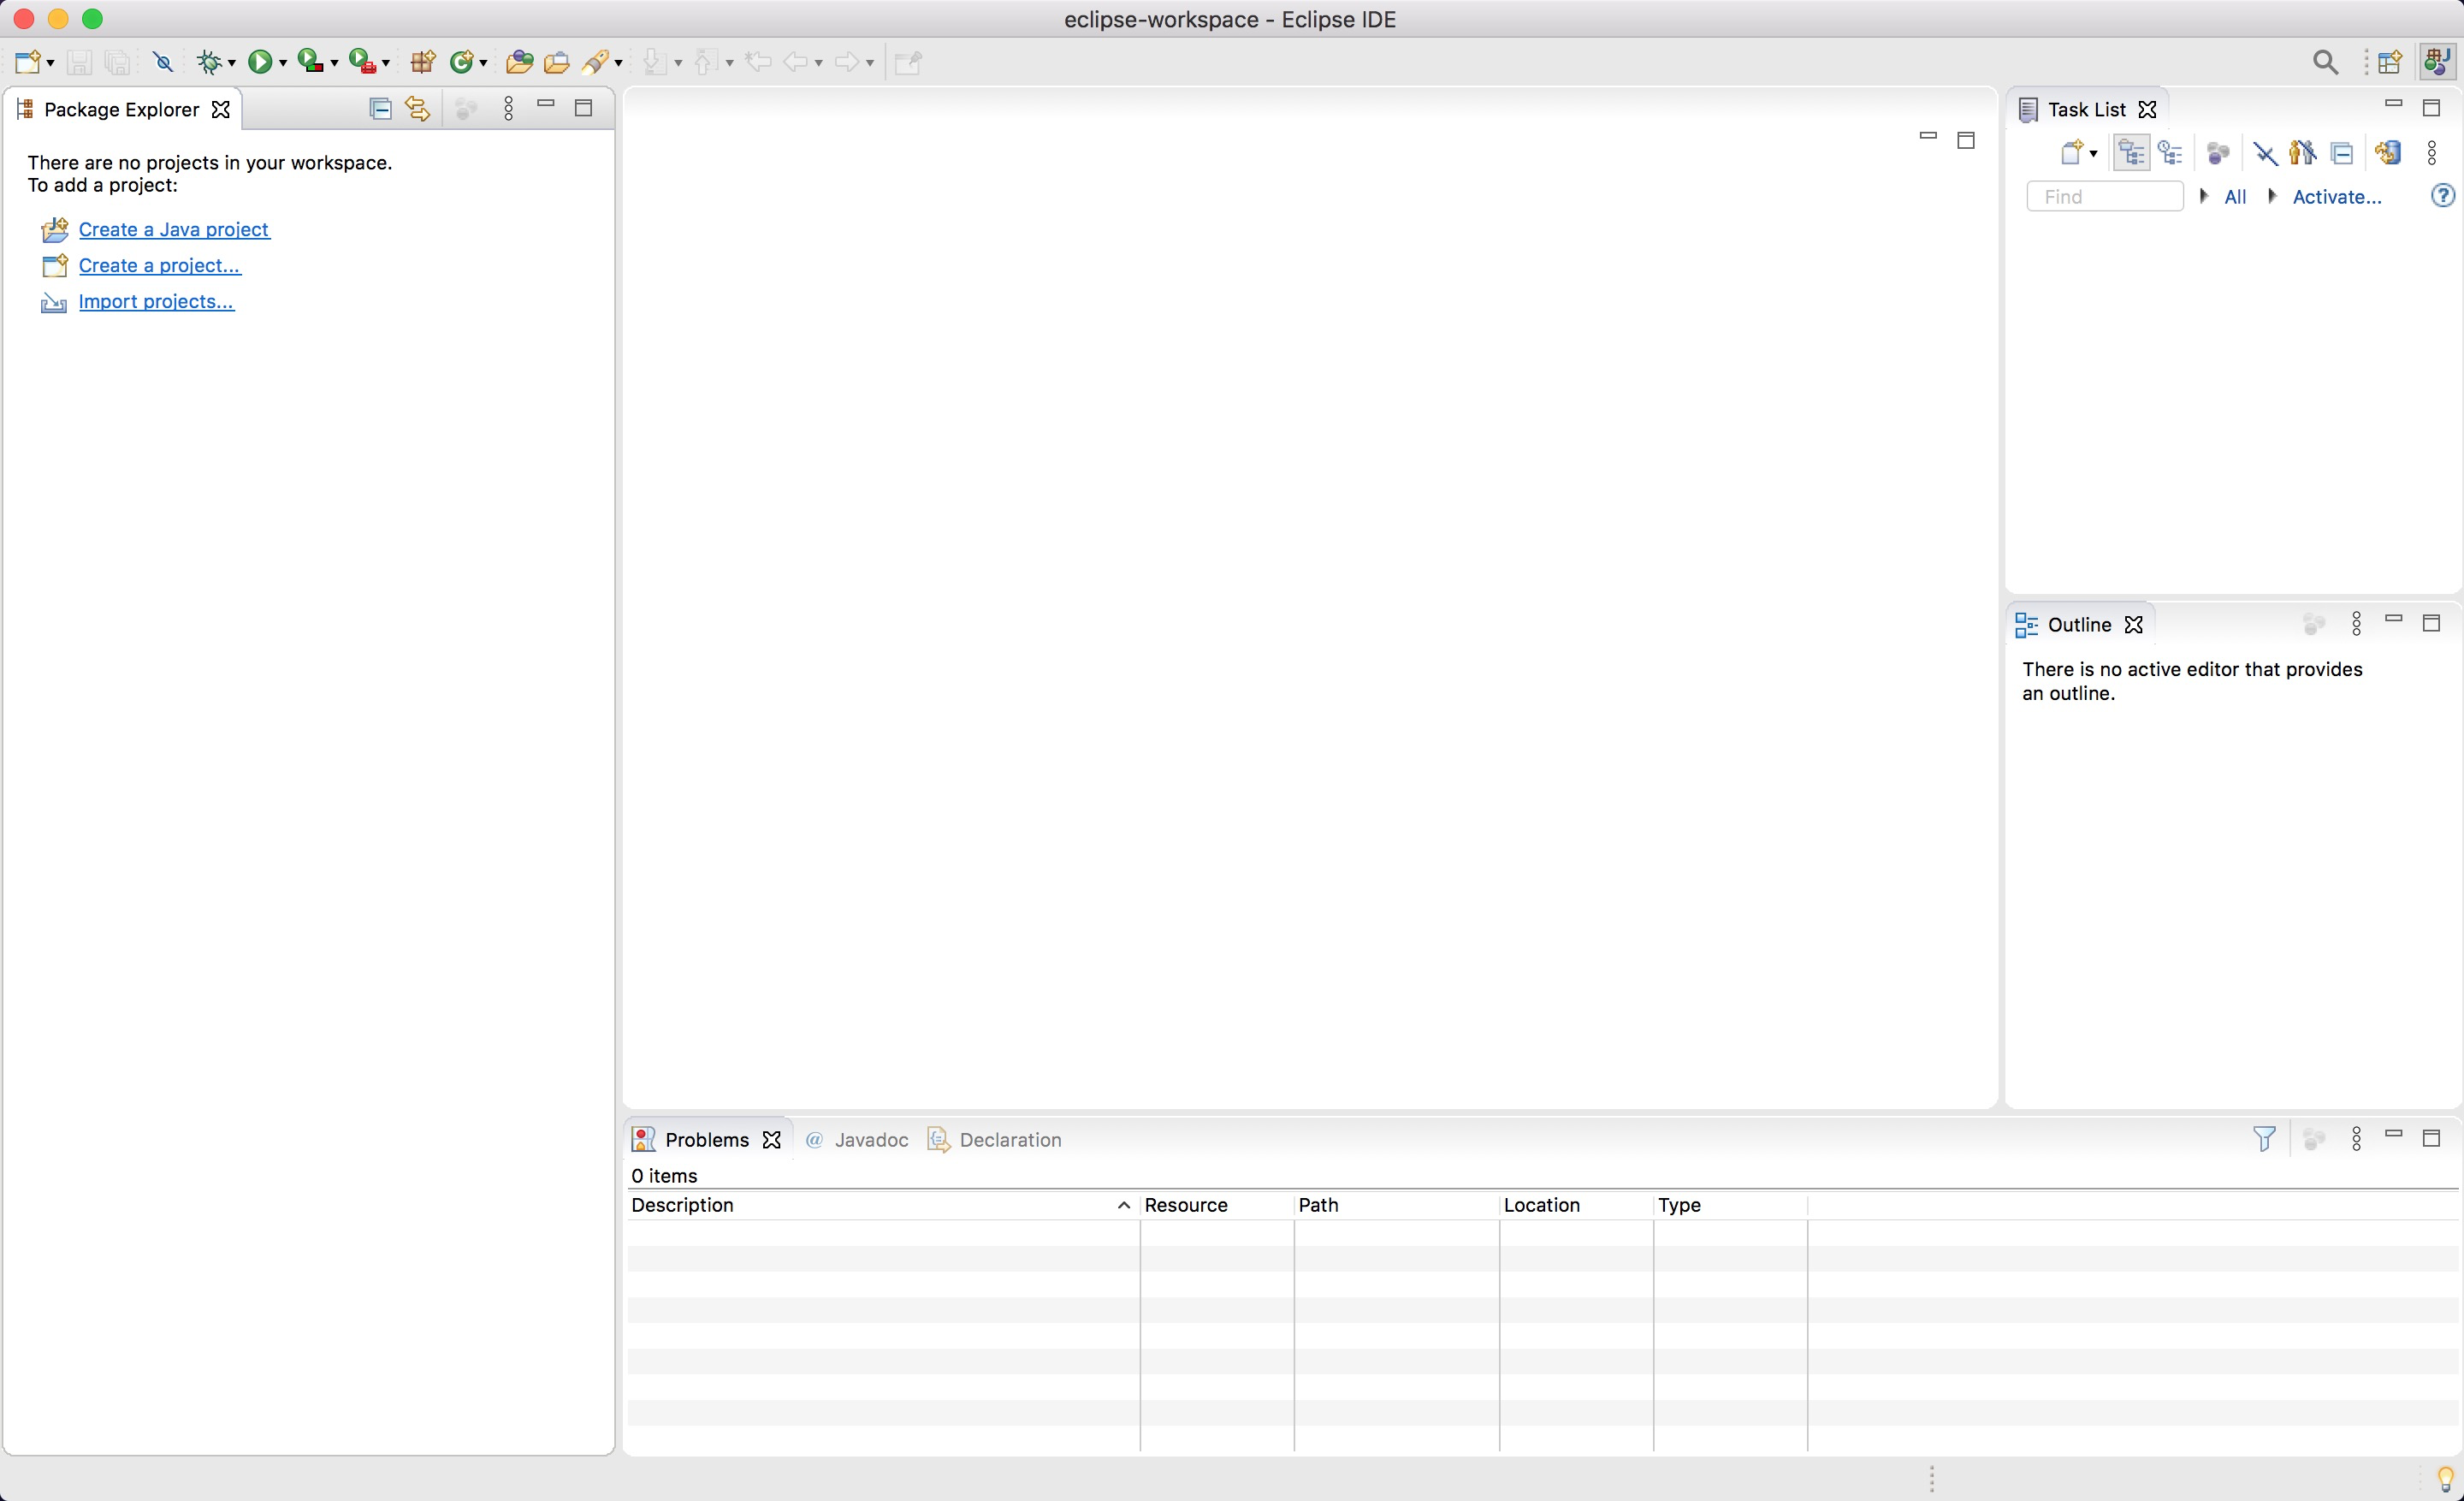Switch to the Javadoc tab
Screen dimensions: 2464x1501
pyautogui.click(x=857, y=1140)
